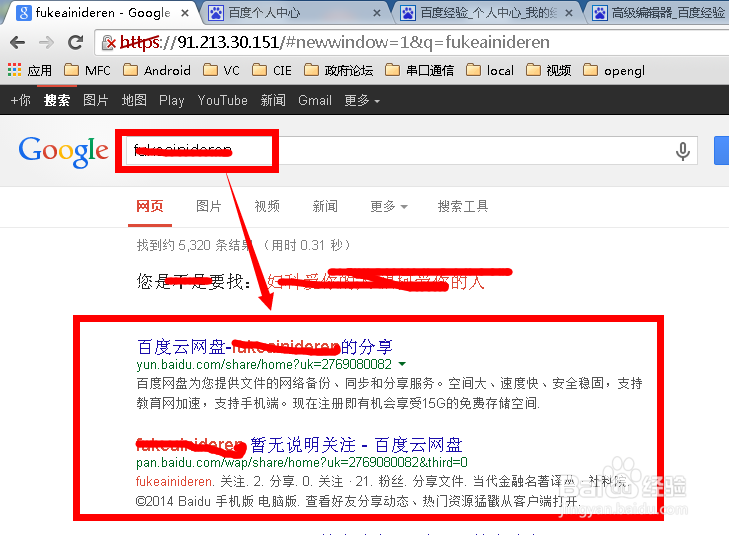Screen dimensions: 729x535
Task: Expand the 更多 results filter dropdown
Action: [389, 206]
